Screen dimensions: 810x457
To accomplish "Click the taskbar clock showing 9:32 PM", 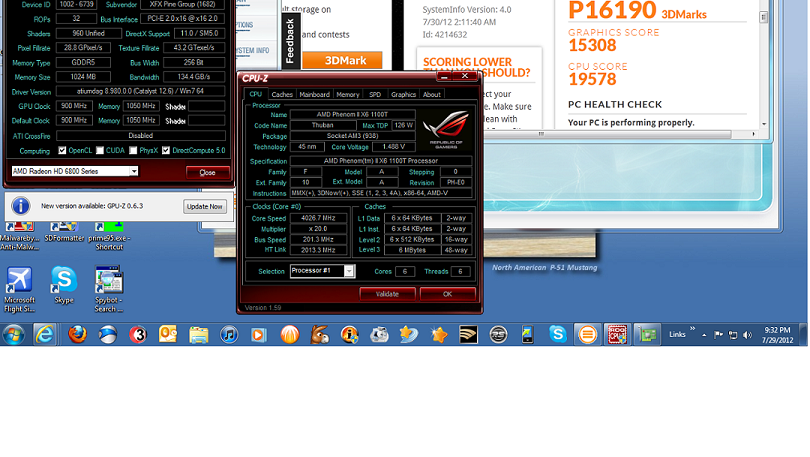I will (777, 335).
